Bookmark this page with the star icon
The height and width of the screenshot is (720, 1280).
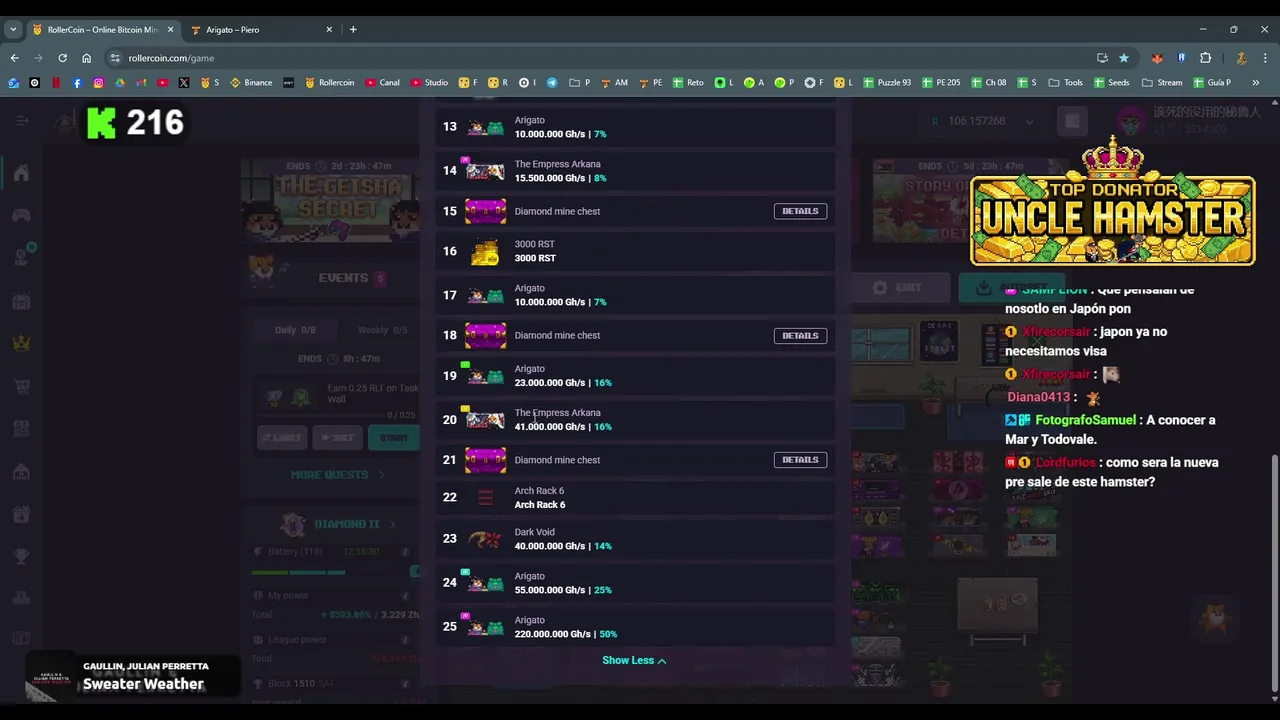click(1124, 58)
